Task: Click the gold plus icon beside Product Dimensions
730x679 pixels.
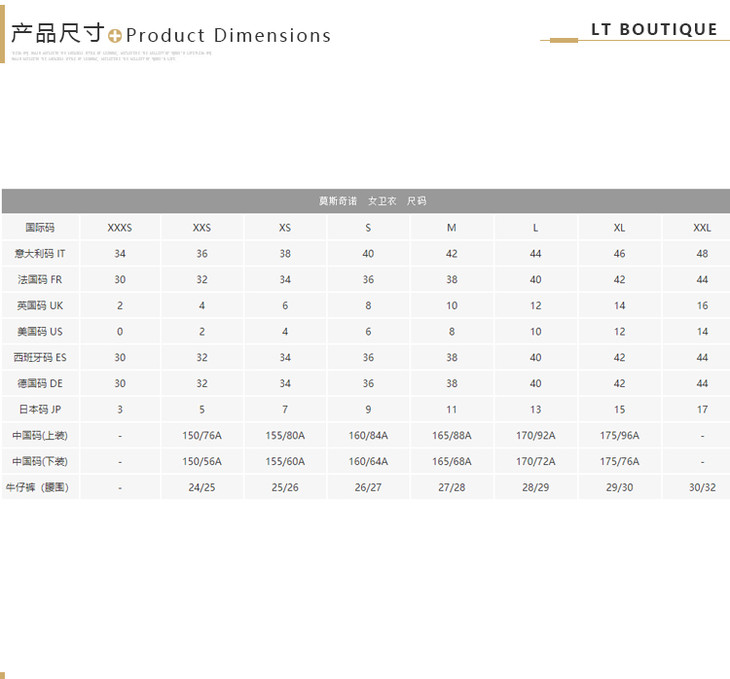Action: (115, 36)
